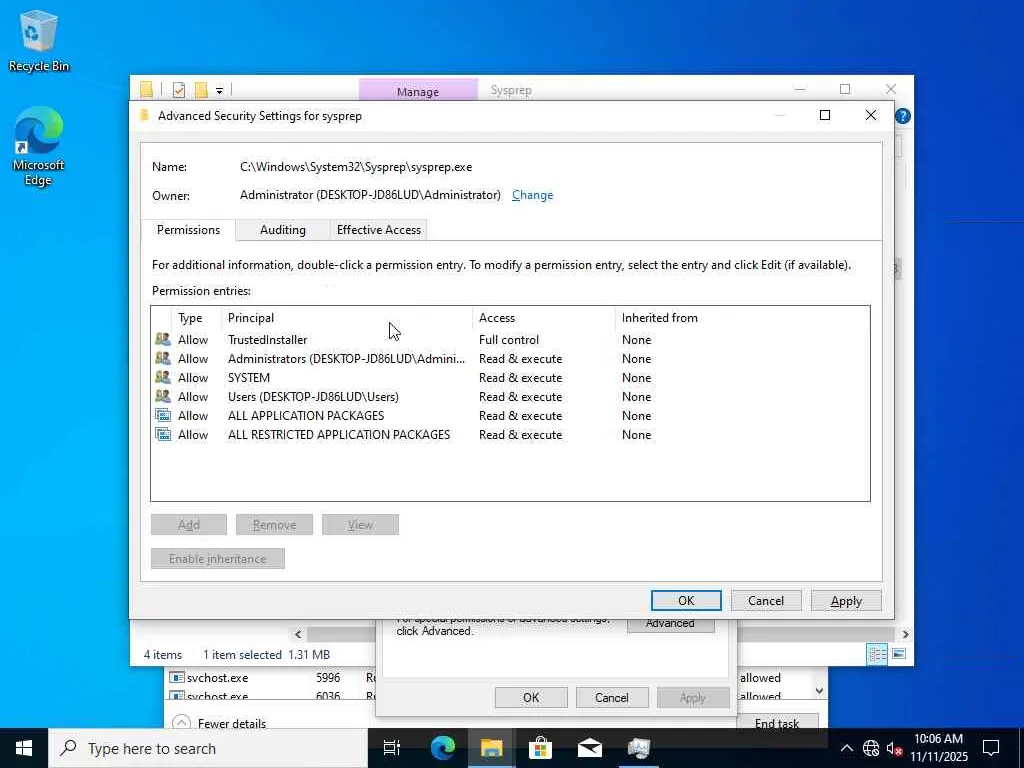The image size is (1024, 768).
Task: Switch Explorer to large icons view
Action: coord(899,654)
